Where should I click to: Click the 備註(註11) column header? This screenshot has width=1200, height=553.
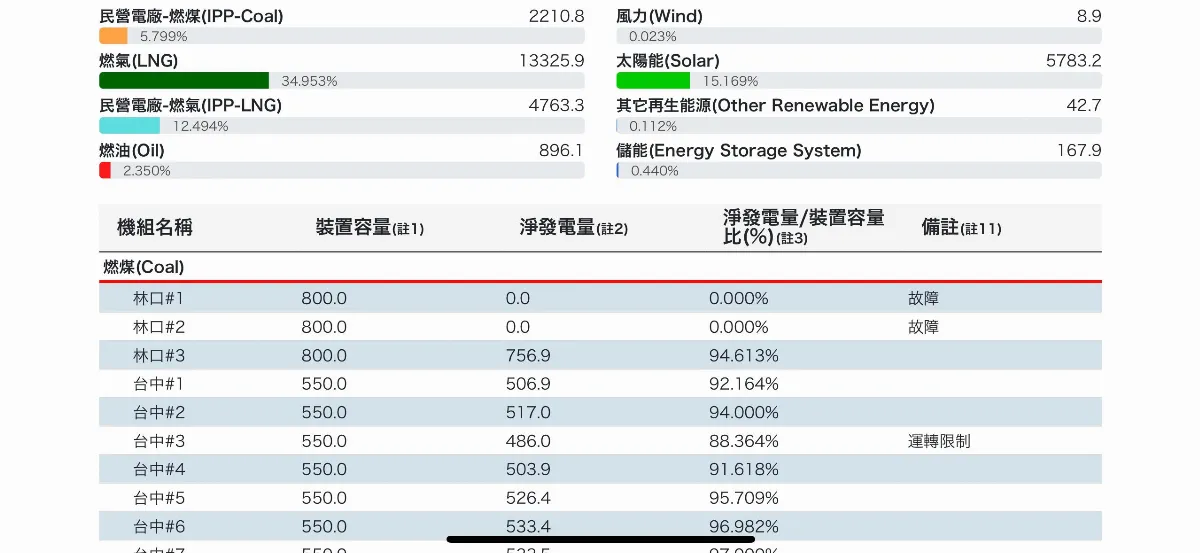coord(961,228)
